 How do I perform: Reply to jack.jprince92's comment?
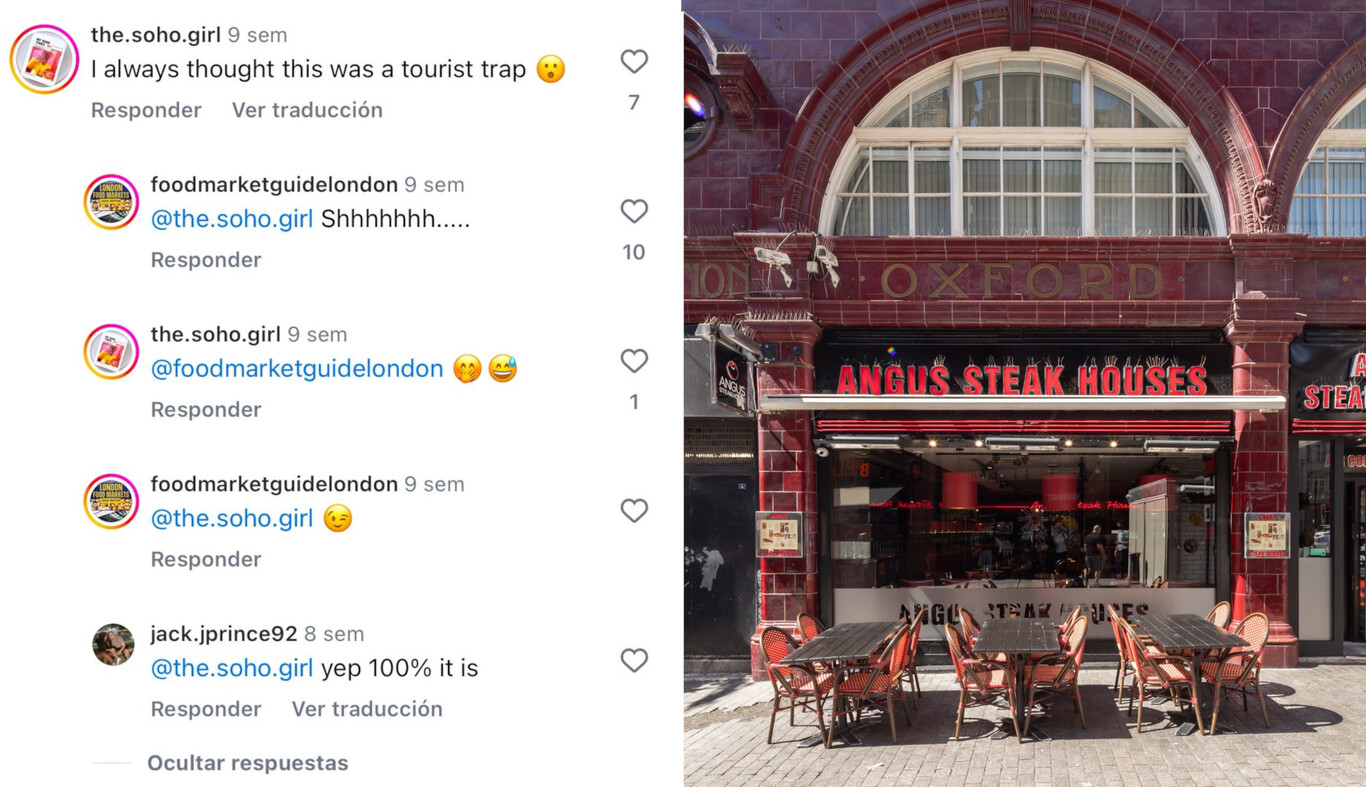[206, 709]
